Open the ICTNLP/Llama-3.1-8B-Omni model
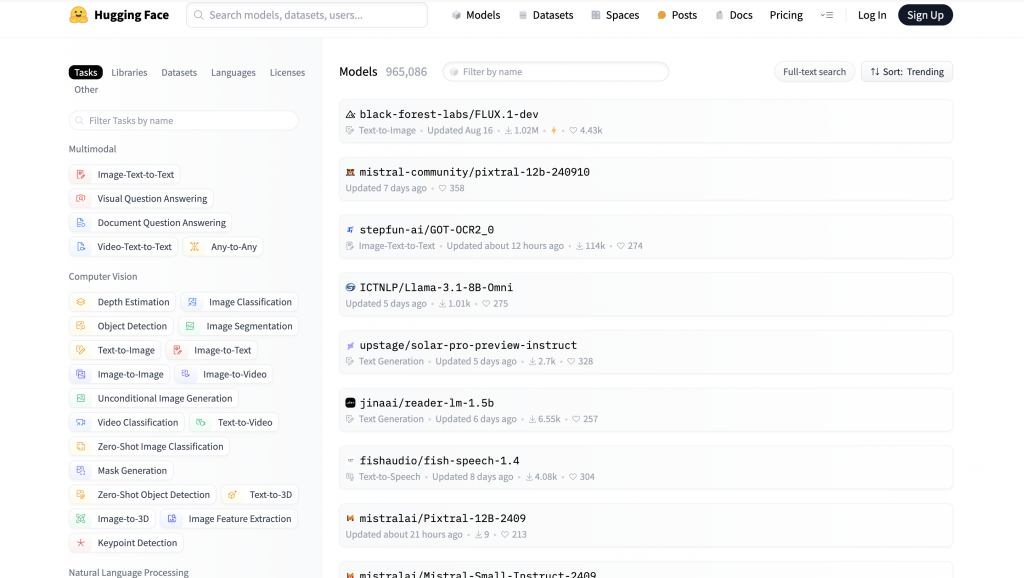 (645, 295)
